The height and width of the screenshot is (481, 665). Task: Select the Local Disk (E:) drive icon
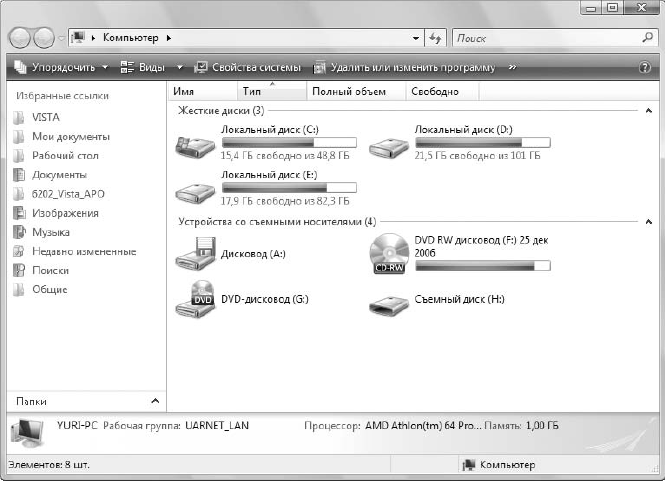pyautogui.click(x=195, y=193)
